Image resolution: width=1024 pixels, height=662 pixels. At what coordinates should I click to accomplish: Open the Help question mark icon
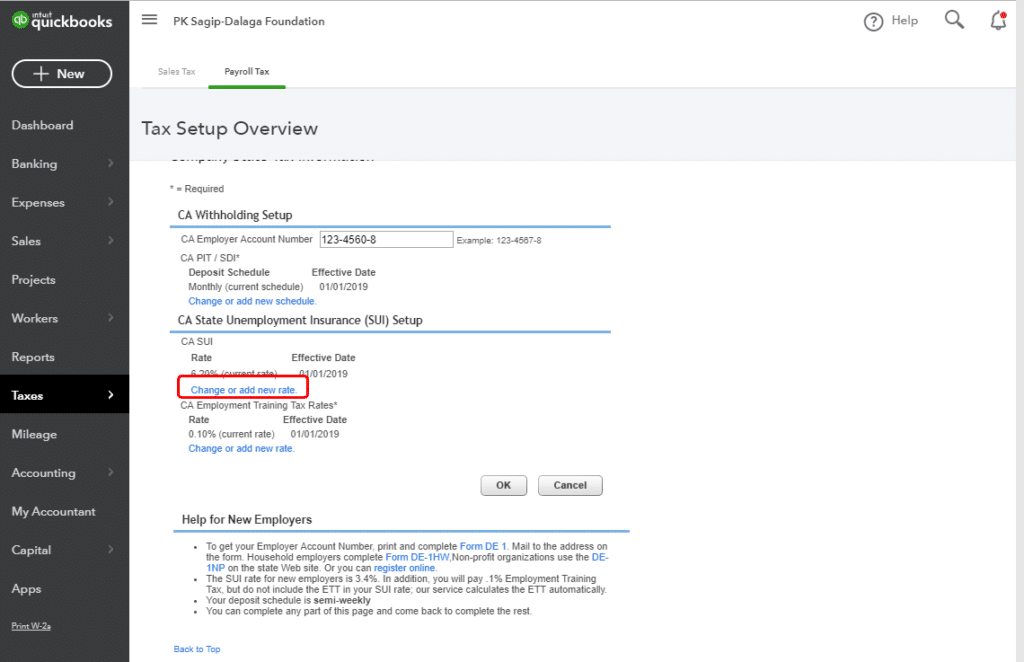pos(873,22)
